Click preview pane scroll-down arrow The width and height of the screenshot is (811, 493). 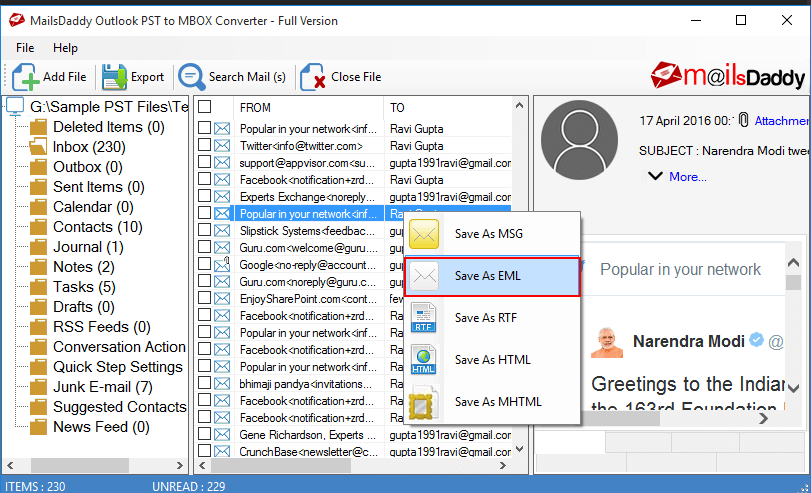pyautogui.click(x=793, y=388)
